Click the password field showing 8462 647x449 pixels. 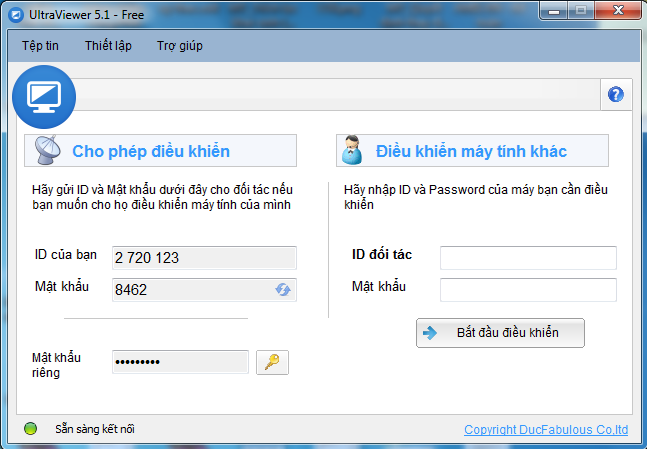pos(204,290)
